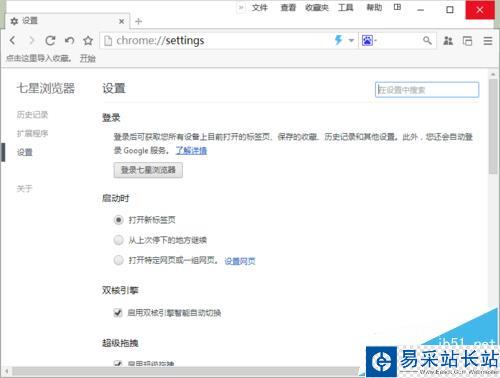
Task: Open the 工具 menu
Action: pyautogui.click(x=346, y=7)
